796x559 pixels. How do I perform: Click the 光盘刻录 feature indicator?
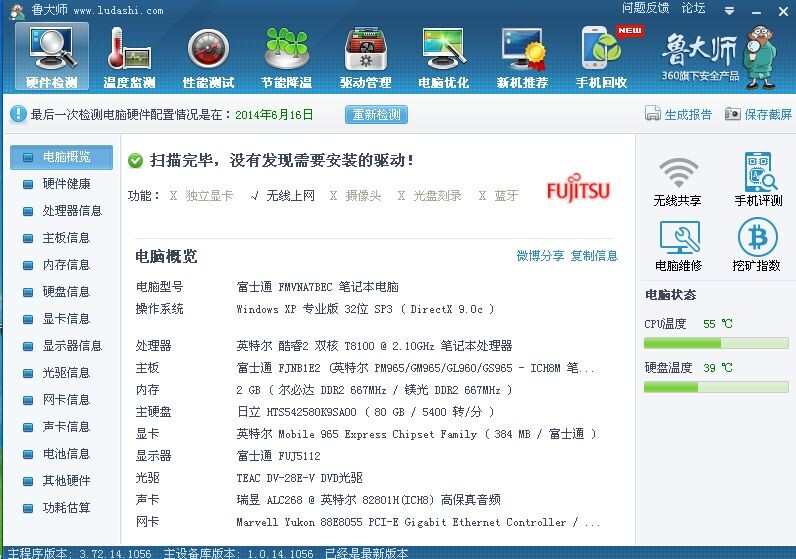tap(429, 195)
